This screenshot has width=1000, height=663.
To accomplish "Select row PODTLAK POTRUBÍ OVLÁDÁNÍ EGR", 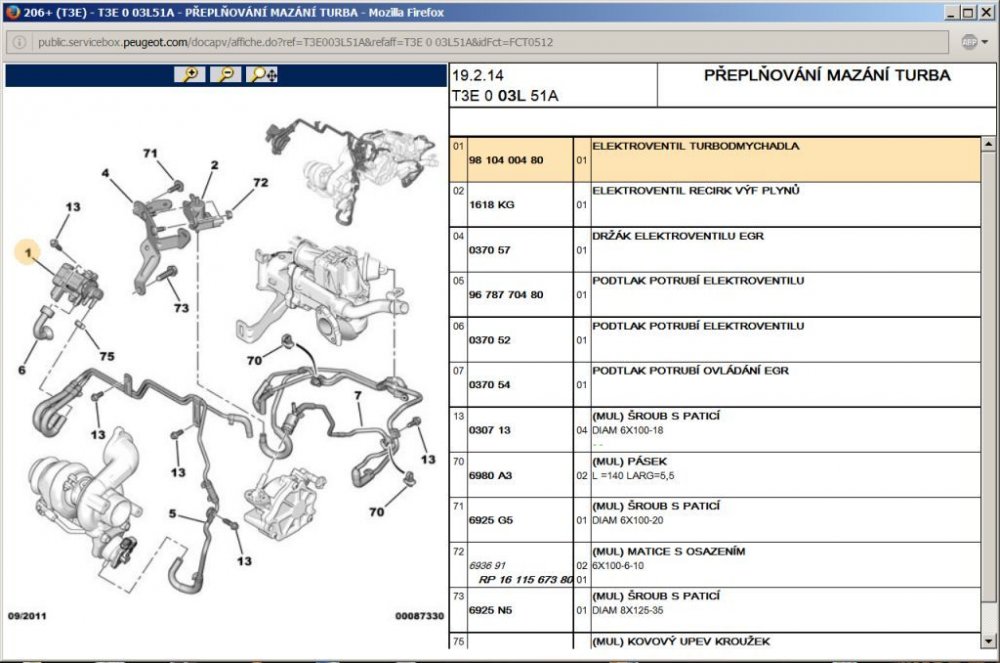I will click(x=715, y=385).
